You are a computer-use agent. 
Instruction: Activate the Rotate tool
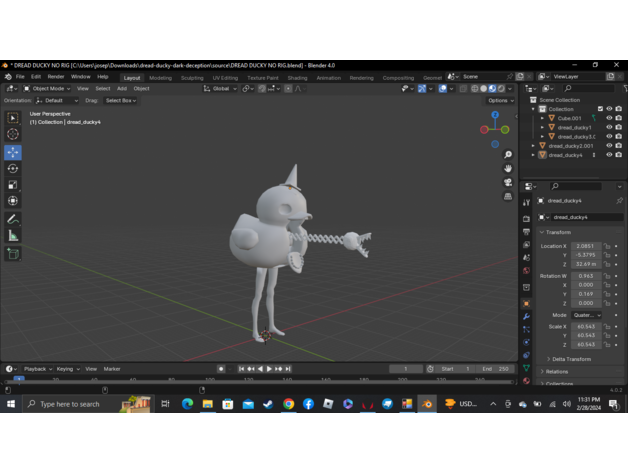tap(13, 169)
